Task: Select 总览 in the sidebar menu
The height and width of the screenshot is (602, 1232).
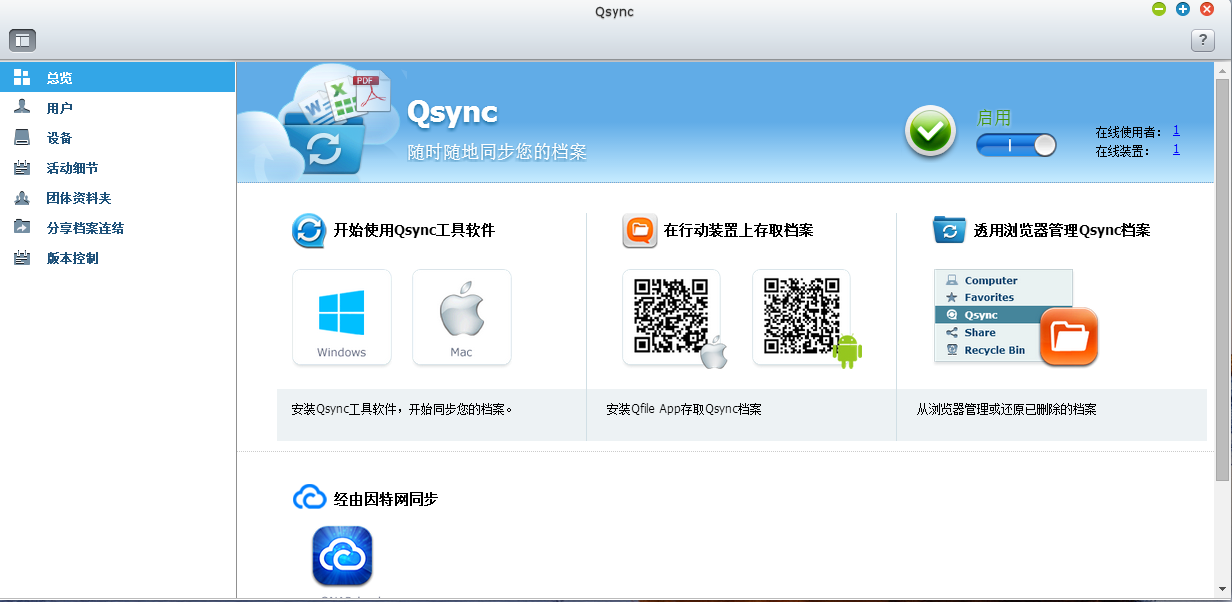Action: click(117, 78)
